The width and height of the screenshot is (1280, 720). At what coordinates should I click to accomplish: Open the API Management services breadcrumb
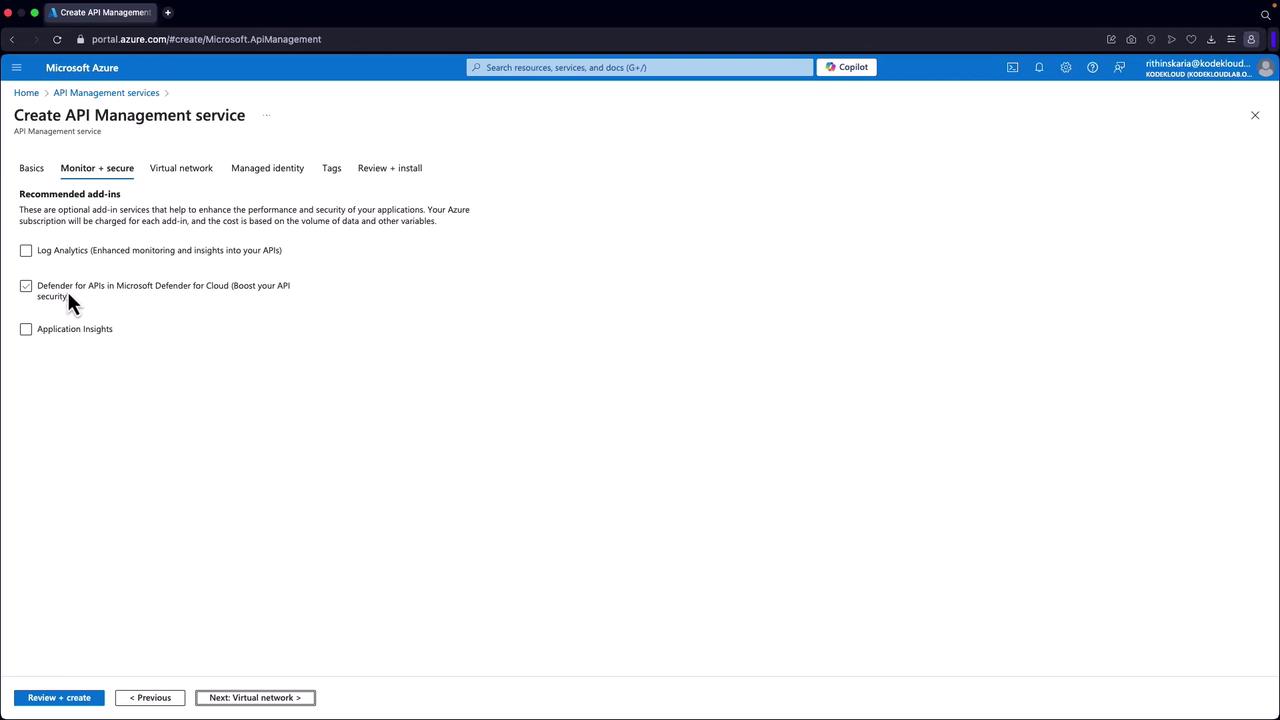(106, 93)
